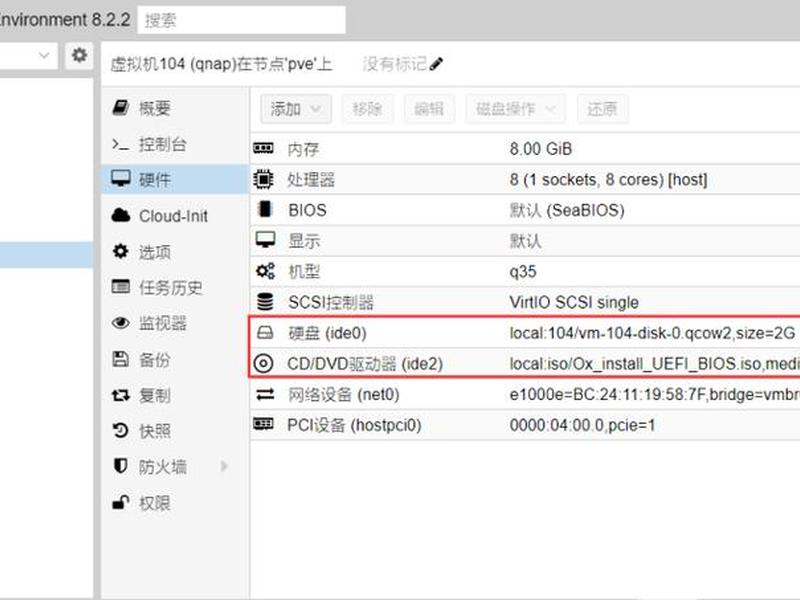Select the SCSI控制器 row label
This screenshot has height=600, width=800.
tap(331, 302)
